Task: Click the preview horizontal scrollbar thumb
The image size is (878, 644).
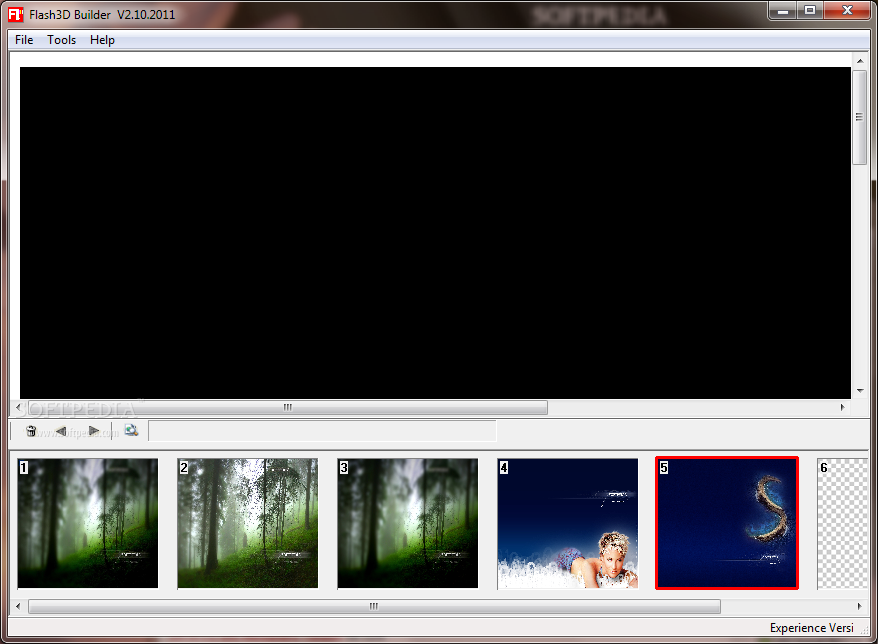Action: (x=287, y=407)
